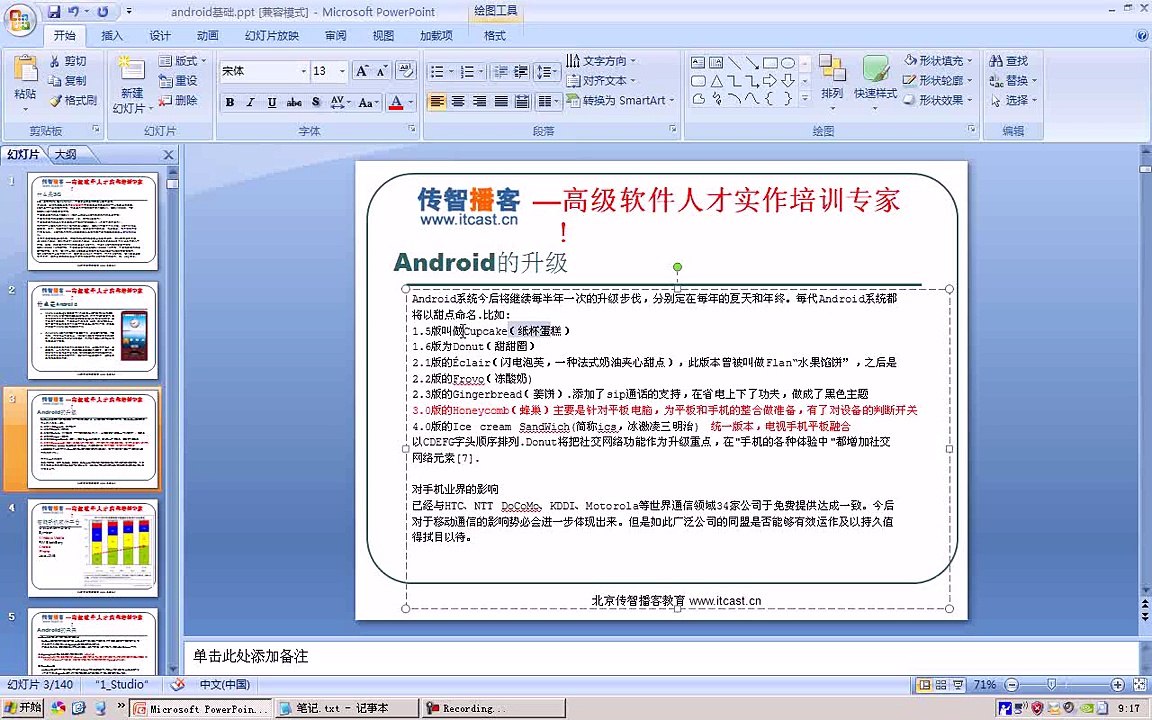Select the Down Arrow shape
This screenshot has width=1152, height=720.
[788, 81]
